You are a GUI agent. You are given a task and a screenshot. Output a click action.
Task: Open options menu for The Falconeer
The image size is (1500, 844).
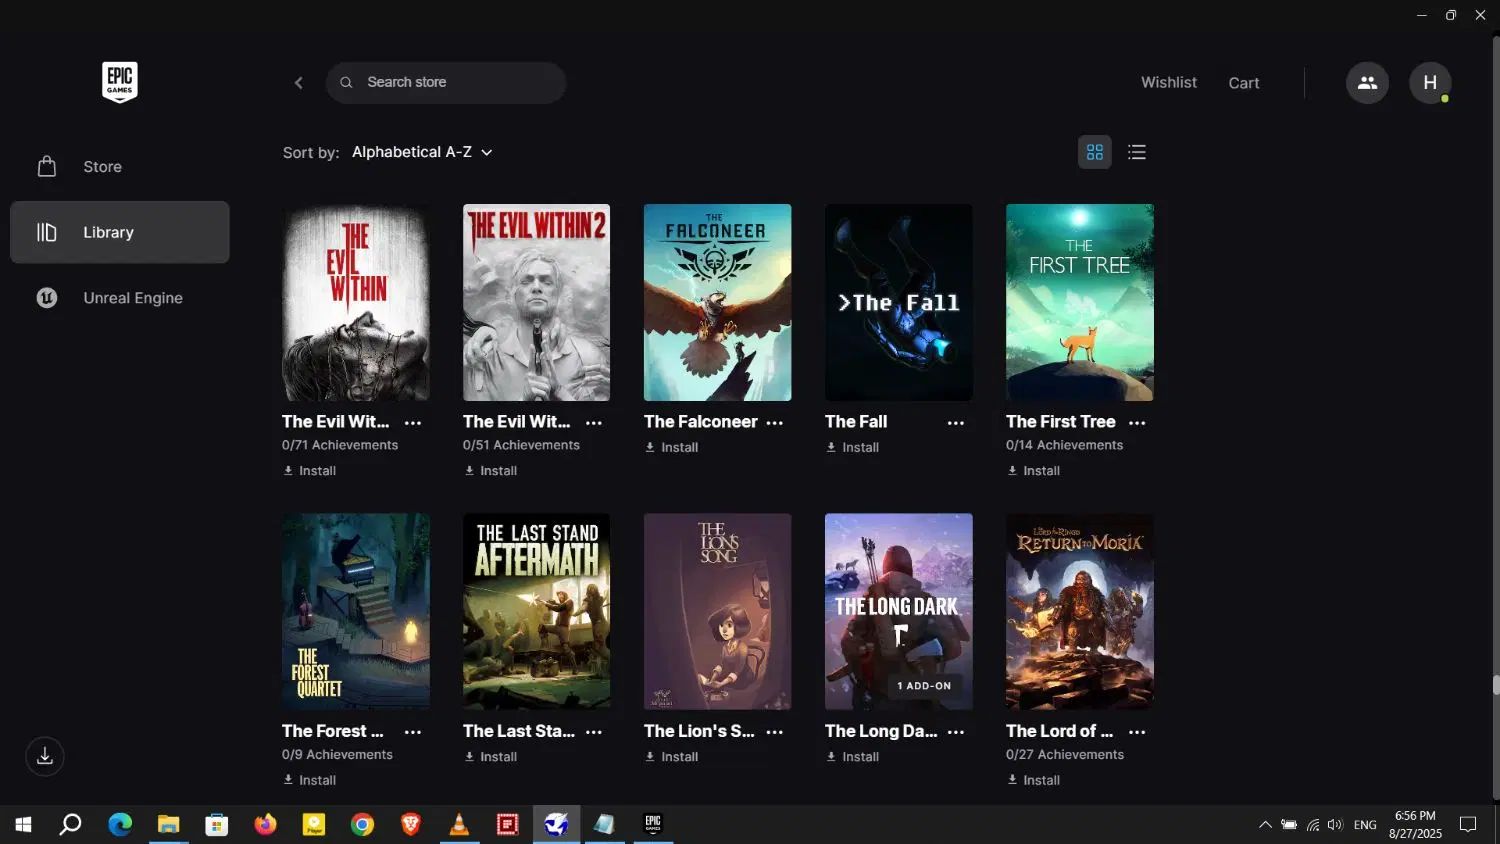point(775,423)
